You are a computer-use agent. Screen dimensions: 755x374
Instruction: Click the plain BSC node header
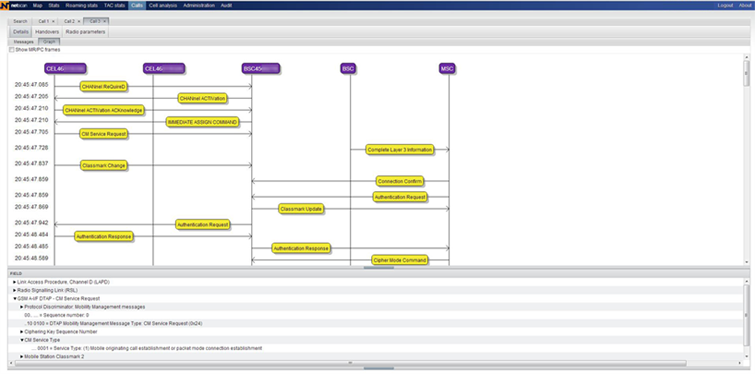click(348, 69)
